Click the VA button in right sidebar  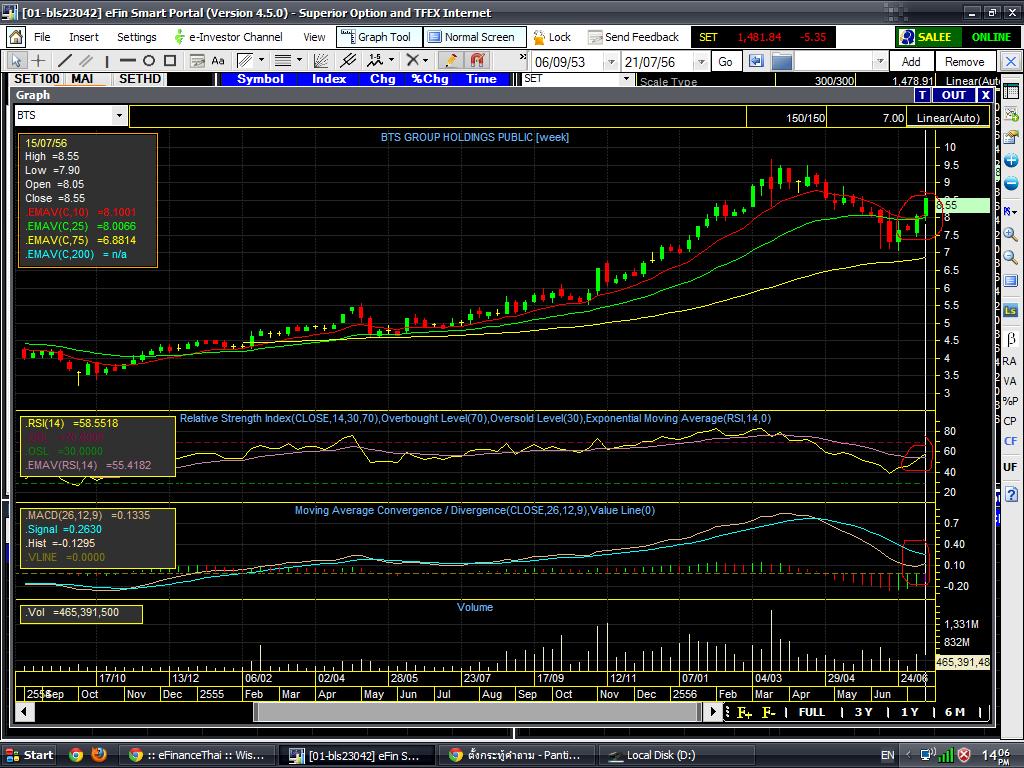[x=1010, y=381]
